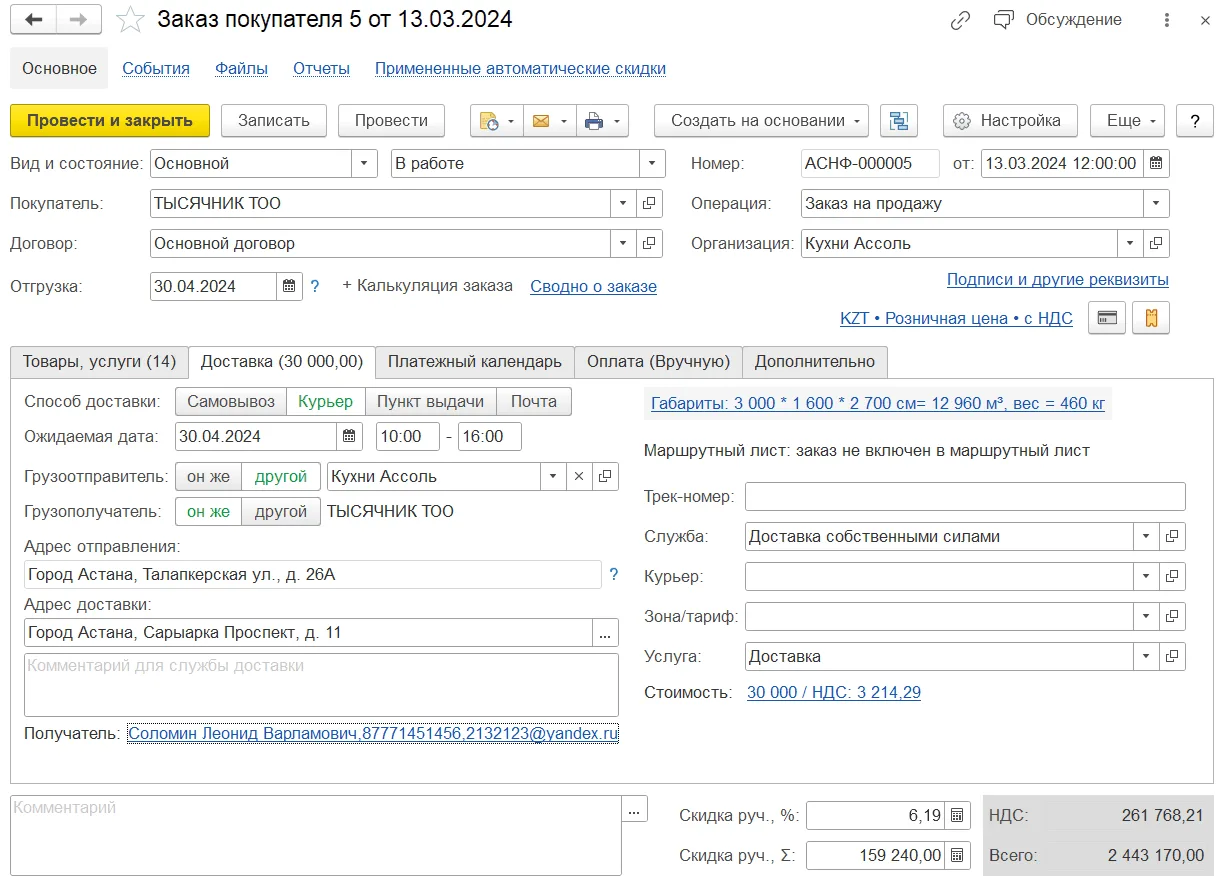Go forward with the right arrow button
The height and width of the screenshot is (887, 1224).
pyautogui.click(x=80, y=20)
